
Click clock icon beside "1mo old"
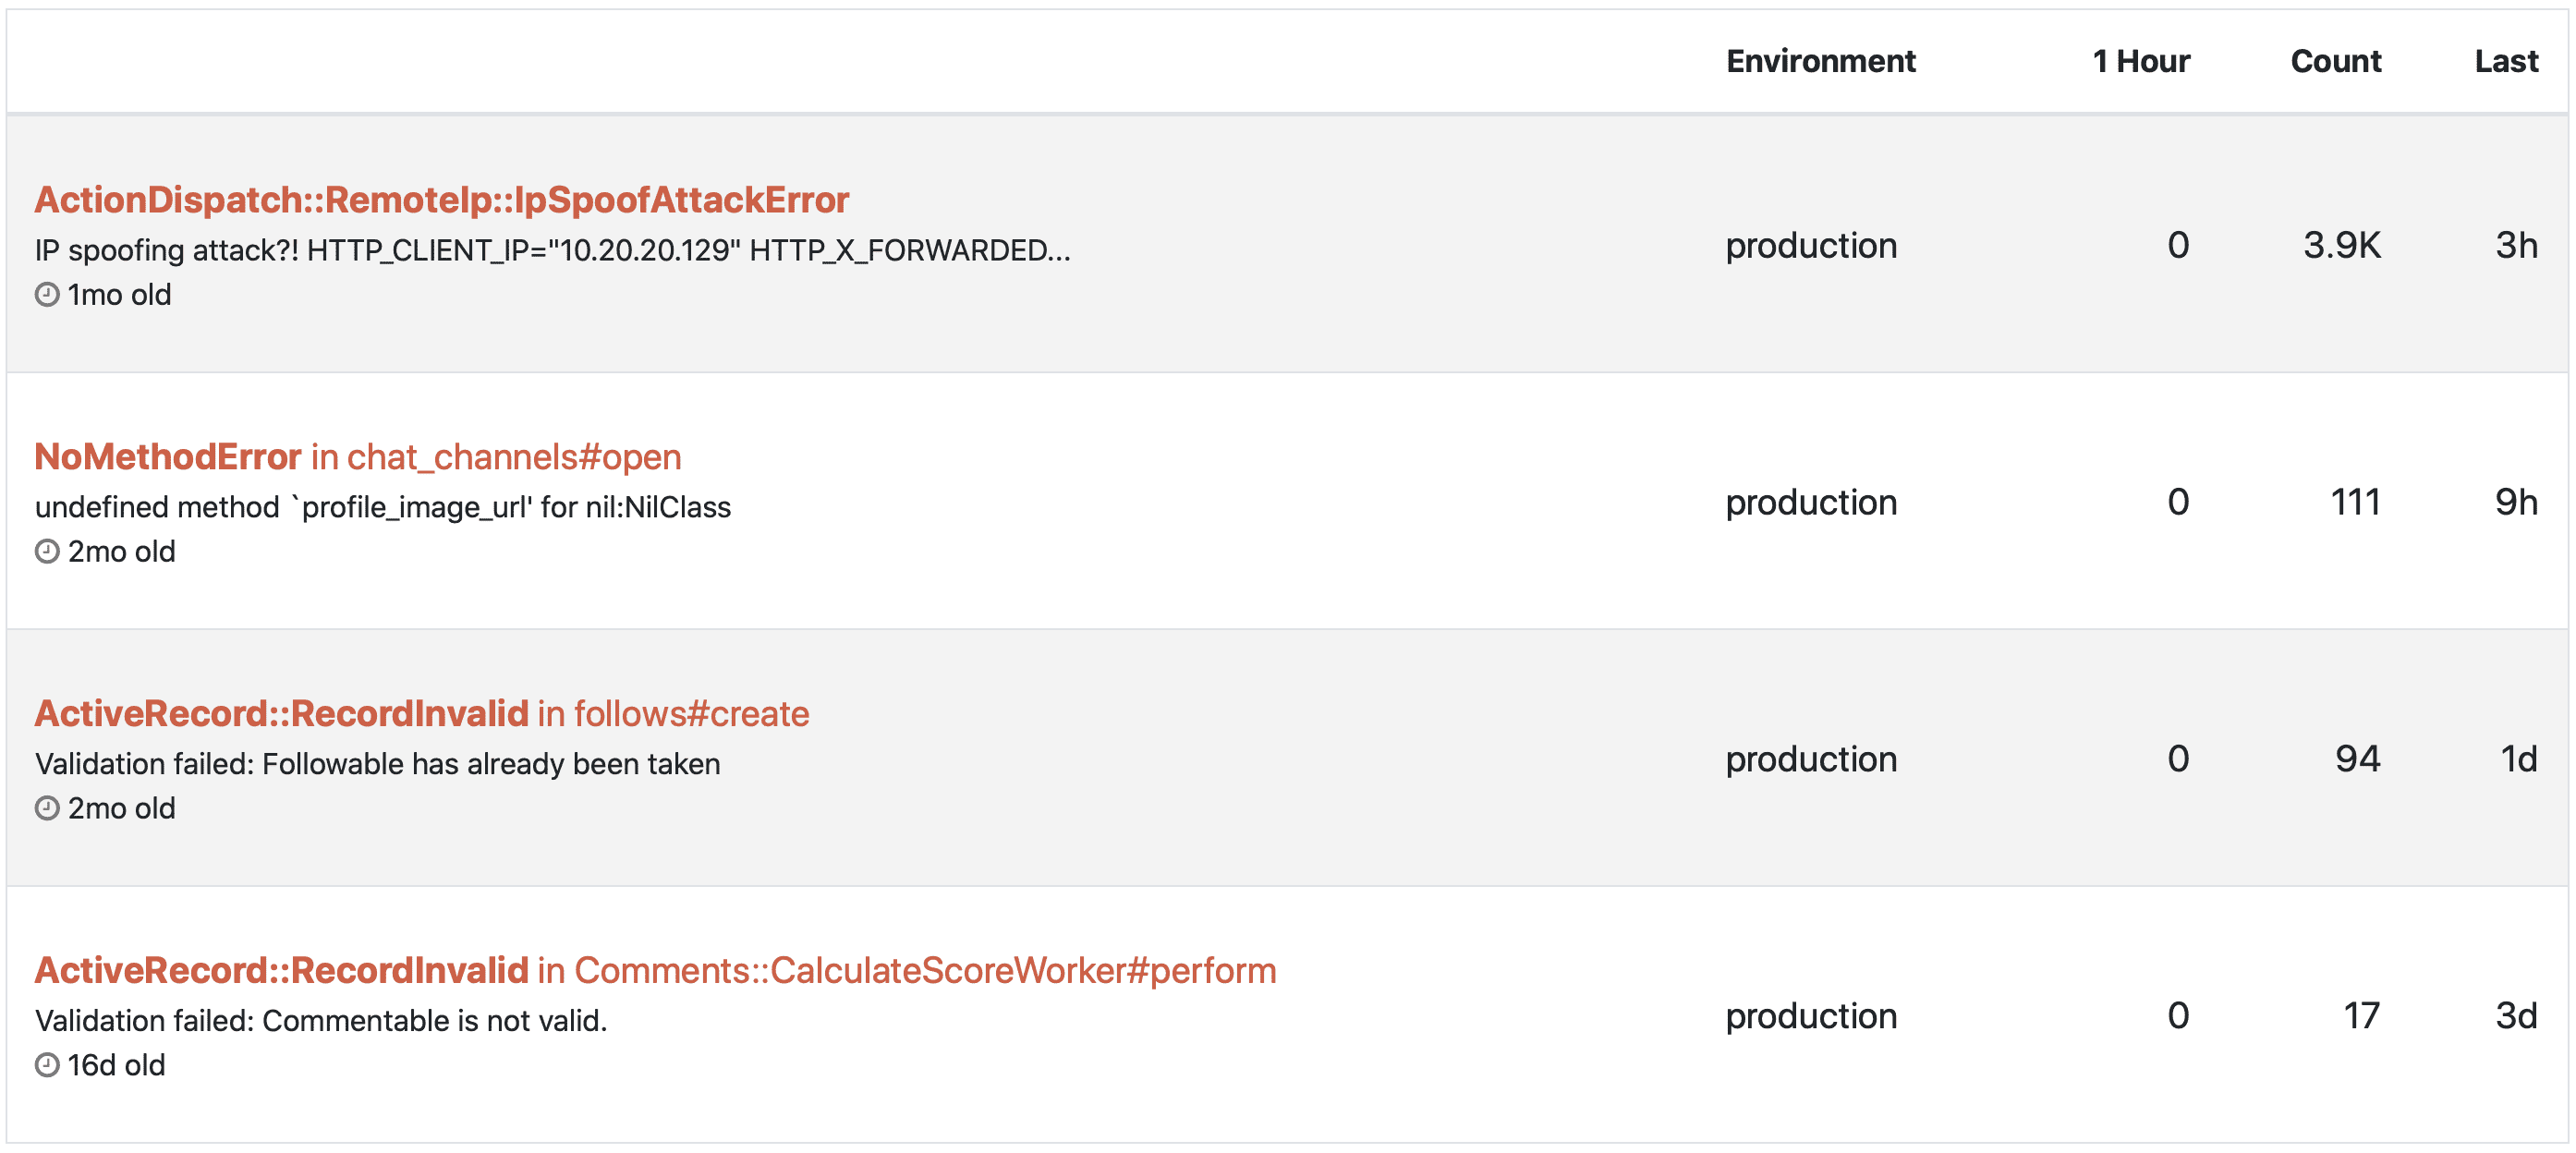pos(47,294)
